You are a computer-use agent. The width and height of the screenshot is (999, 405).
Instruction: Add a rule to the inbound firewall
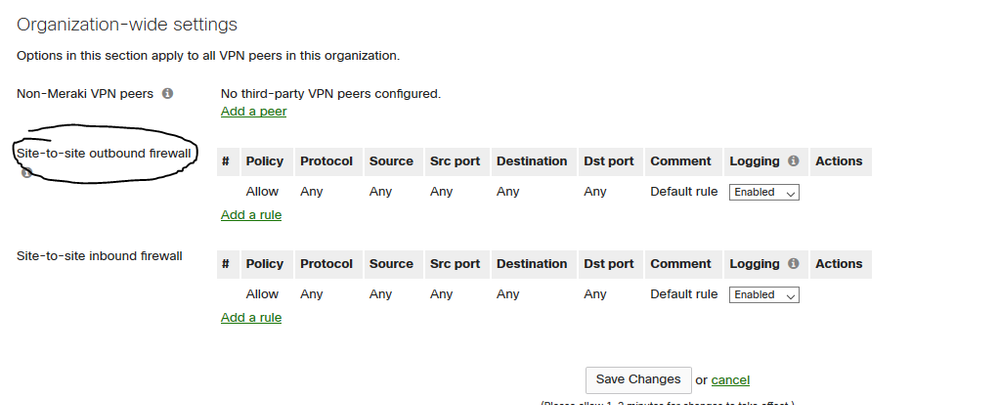(251, 317)
